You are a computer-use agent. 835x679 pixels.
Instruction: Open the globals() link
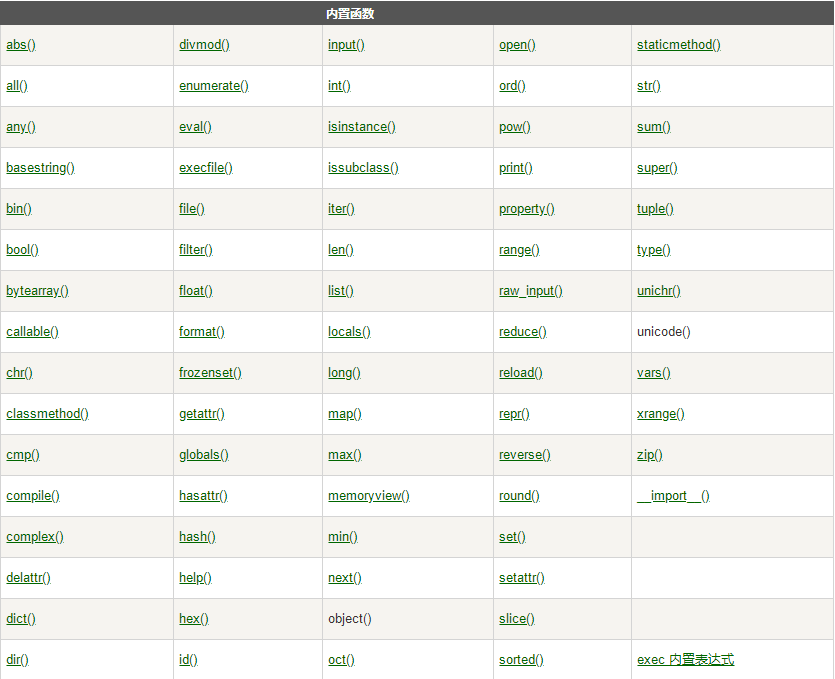click(x=204, y=455)
